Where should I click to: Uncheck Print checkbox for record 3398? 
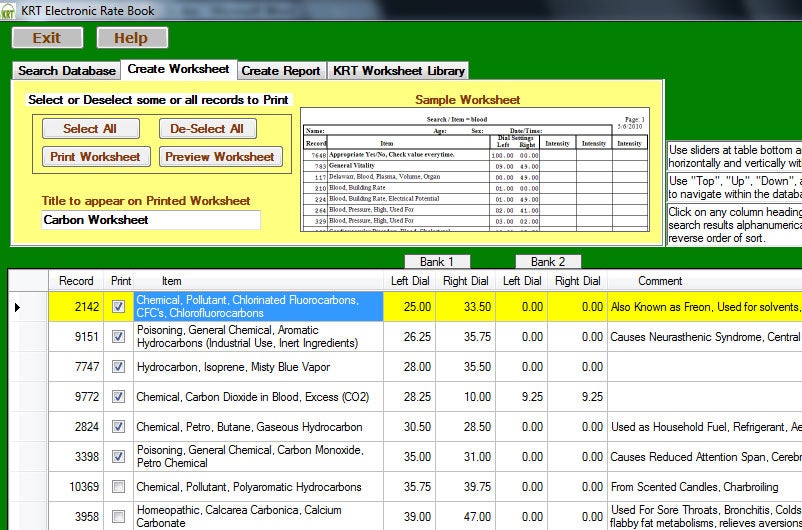click(x=119, y=456)
